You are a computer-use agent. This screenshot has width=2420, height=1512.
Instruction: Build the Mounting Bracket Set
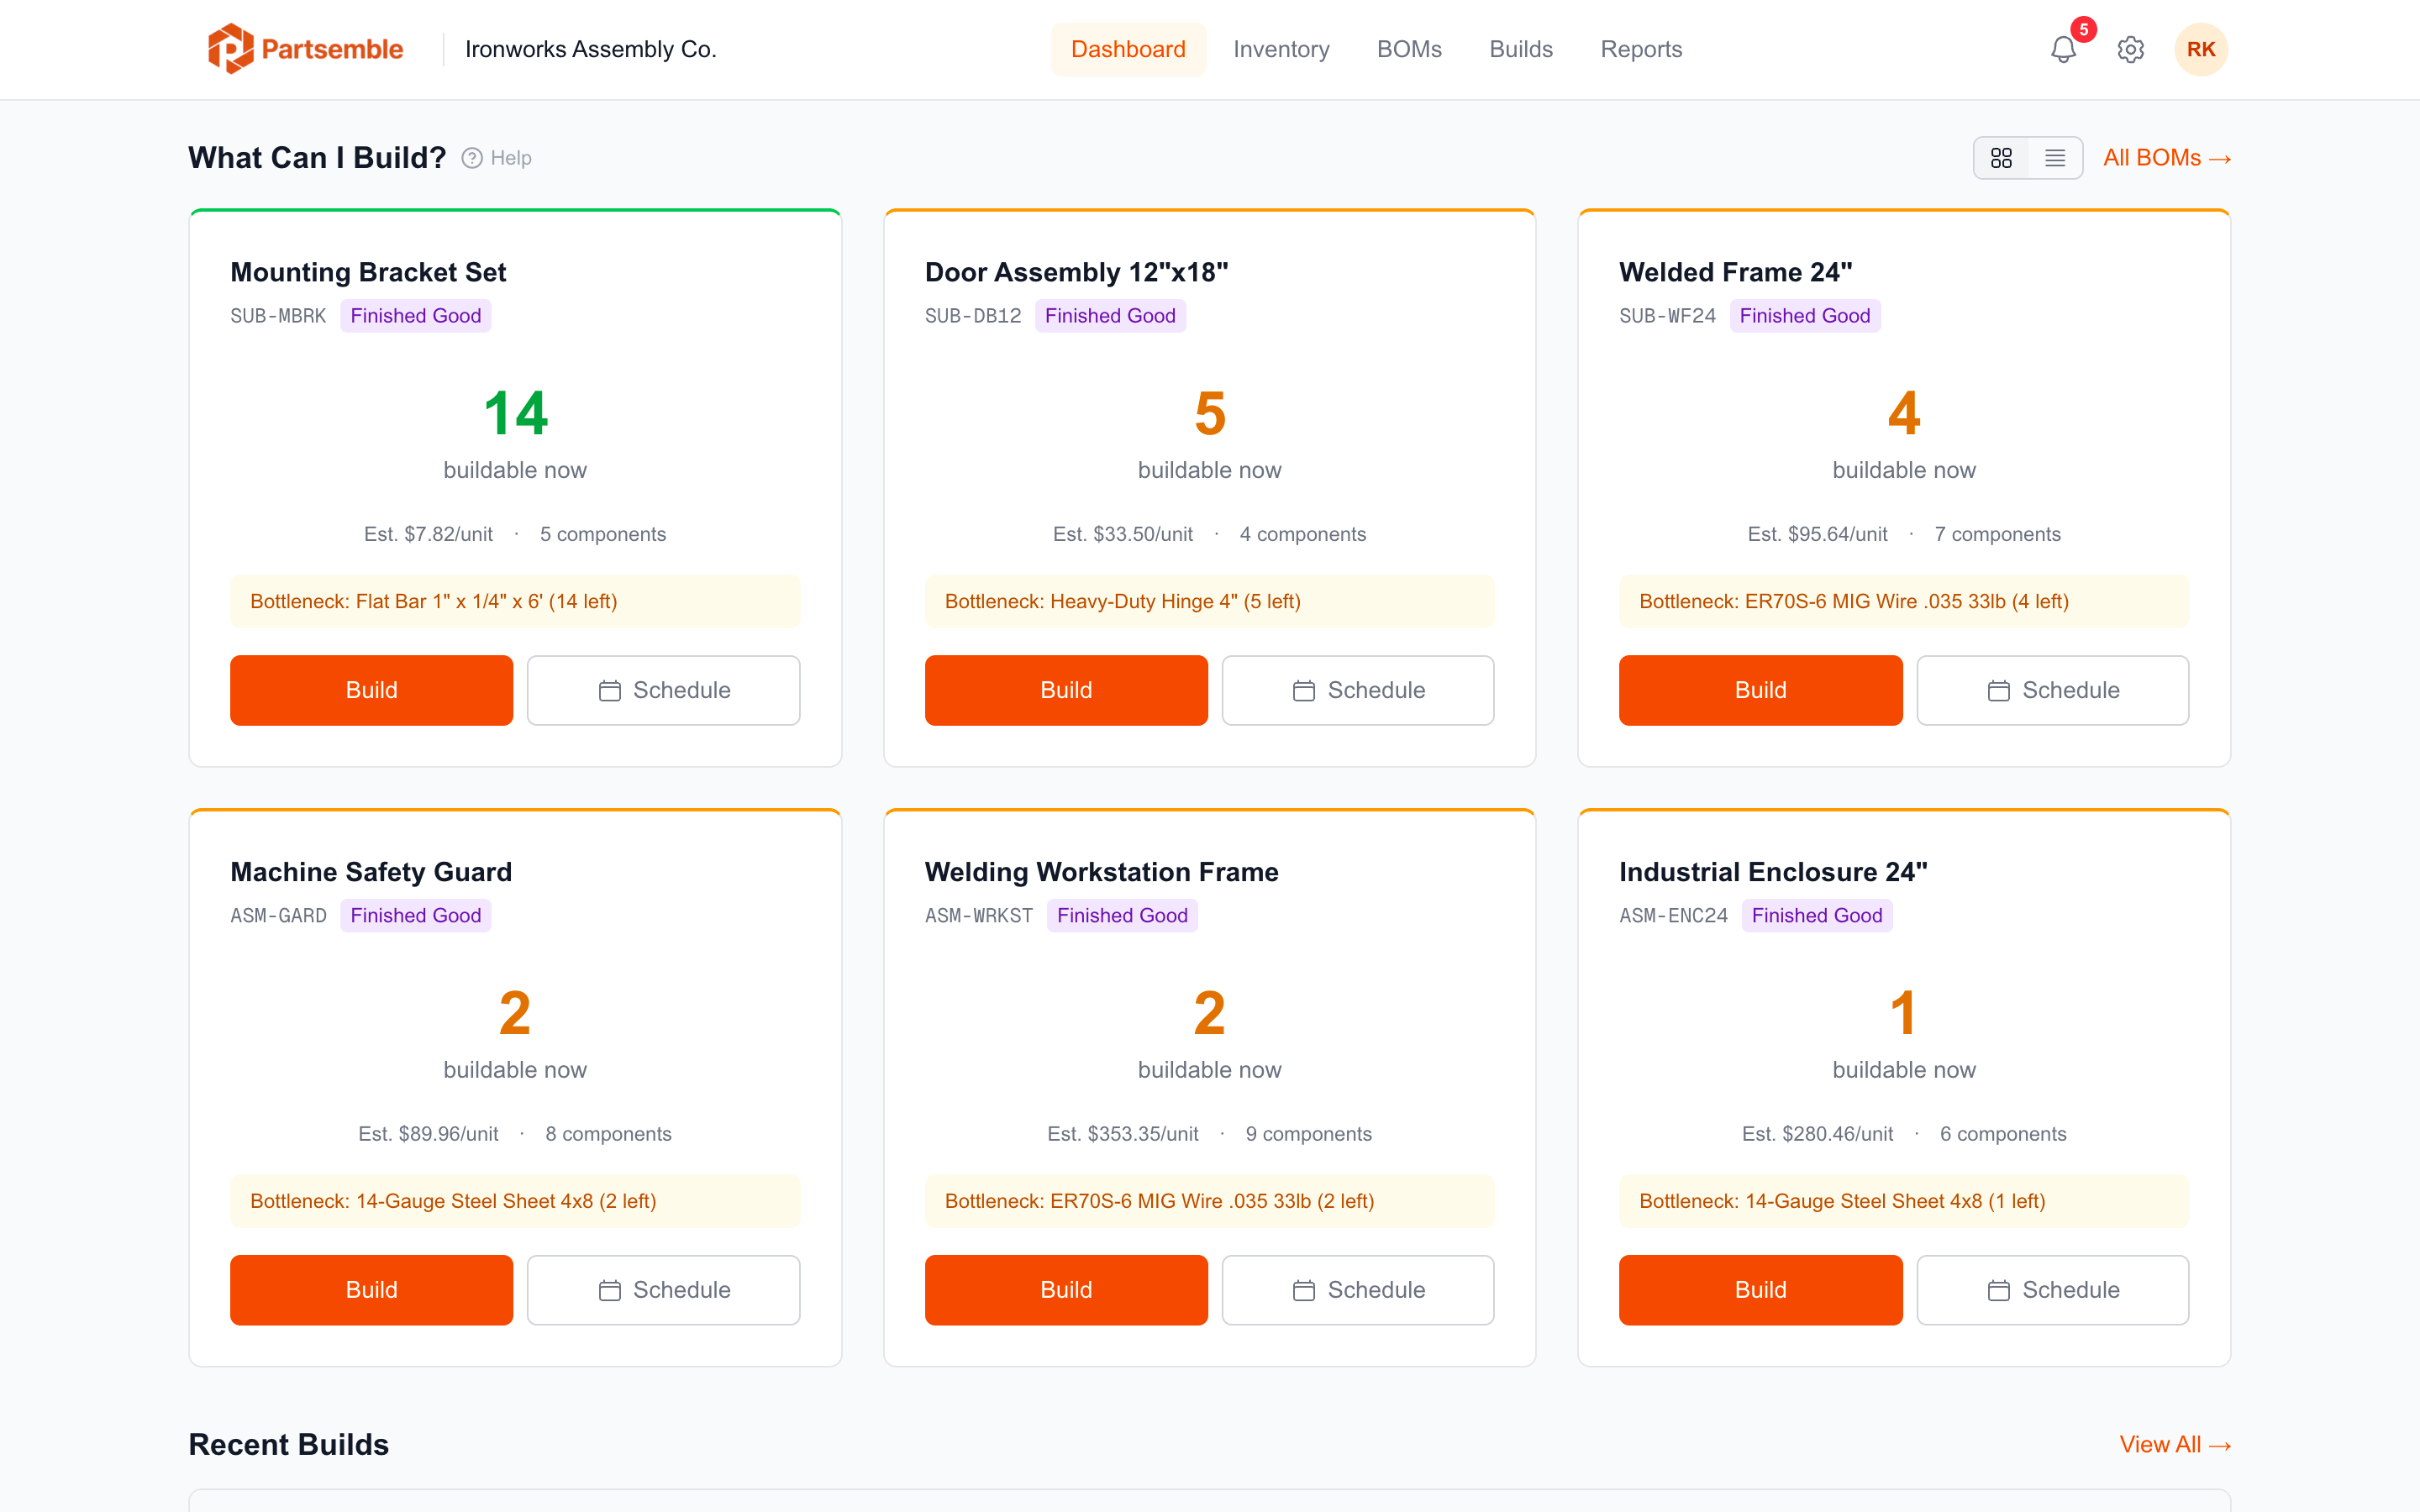[371, 690]
